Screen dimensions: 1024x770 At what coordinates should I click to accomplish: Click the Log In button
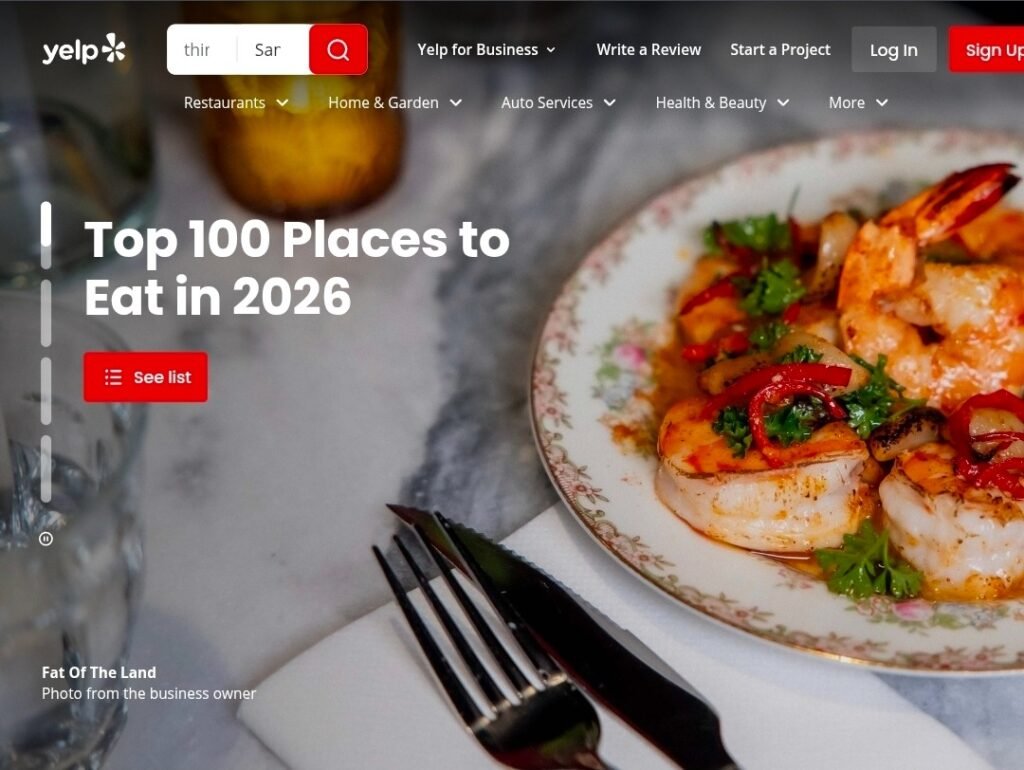pos(893,50)
